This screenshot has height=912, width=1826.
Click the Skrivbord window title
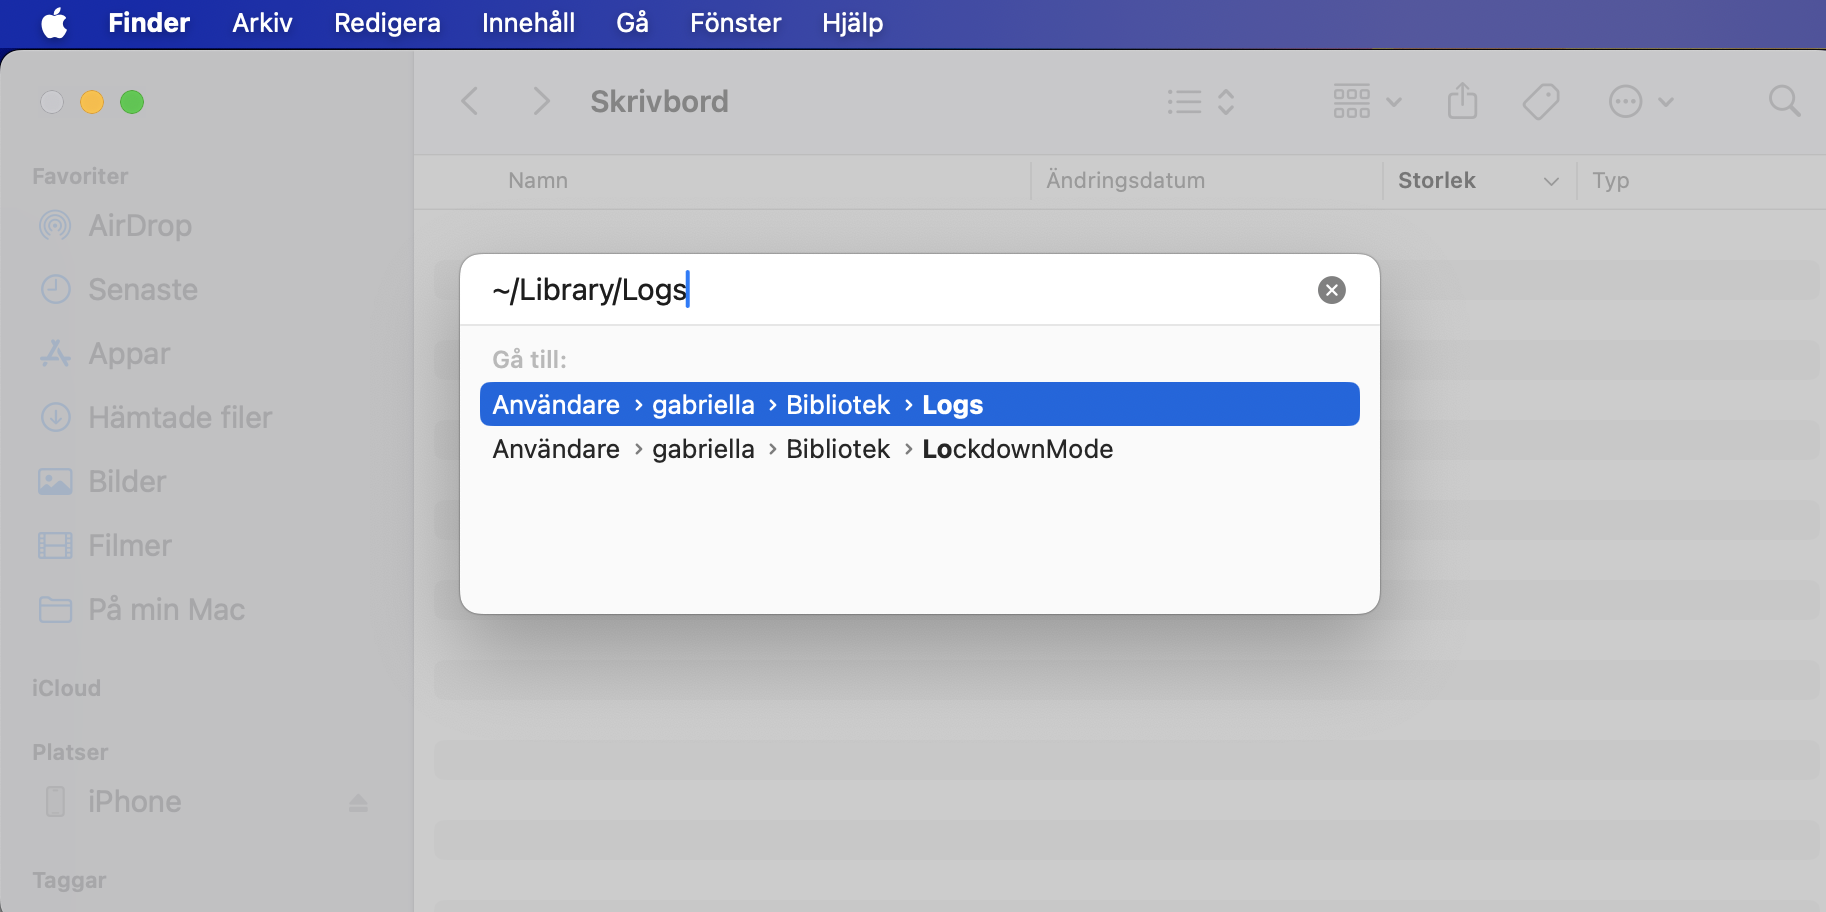pos(659,101)
